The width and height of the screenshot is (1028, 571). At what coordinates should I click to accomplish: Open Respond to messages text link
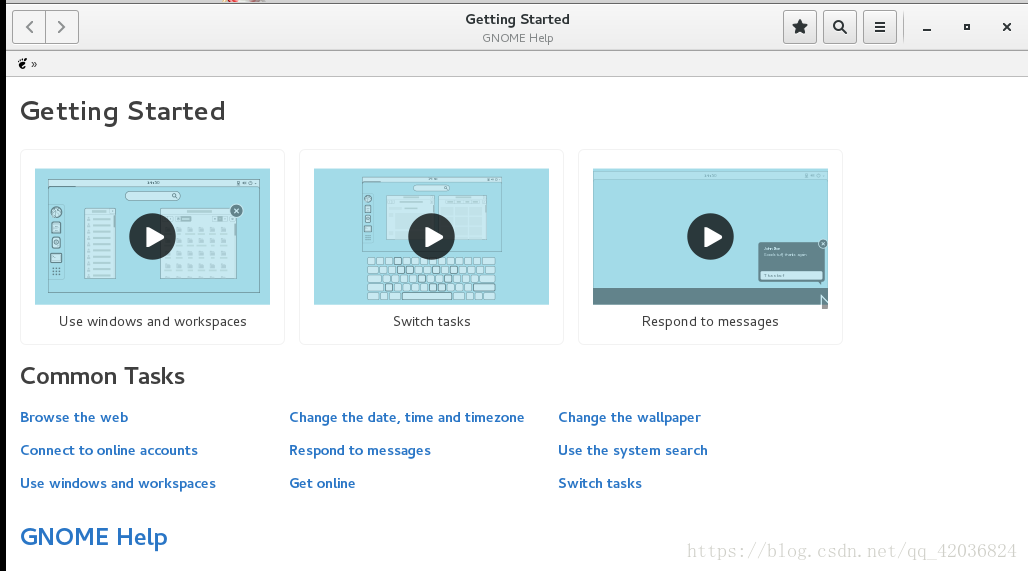[360, 450]
